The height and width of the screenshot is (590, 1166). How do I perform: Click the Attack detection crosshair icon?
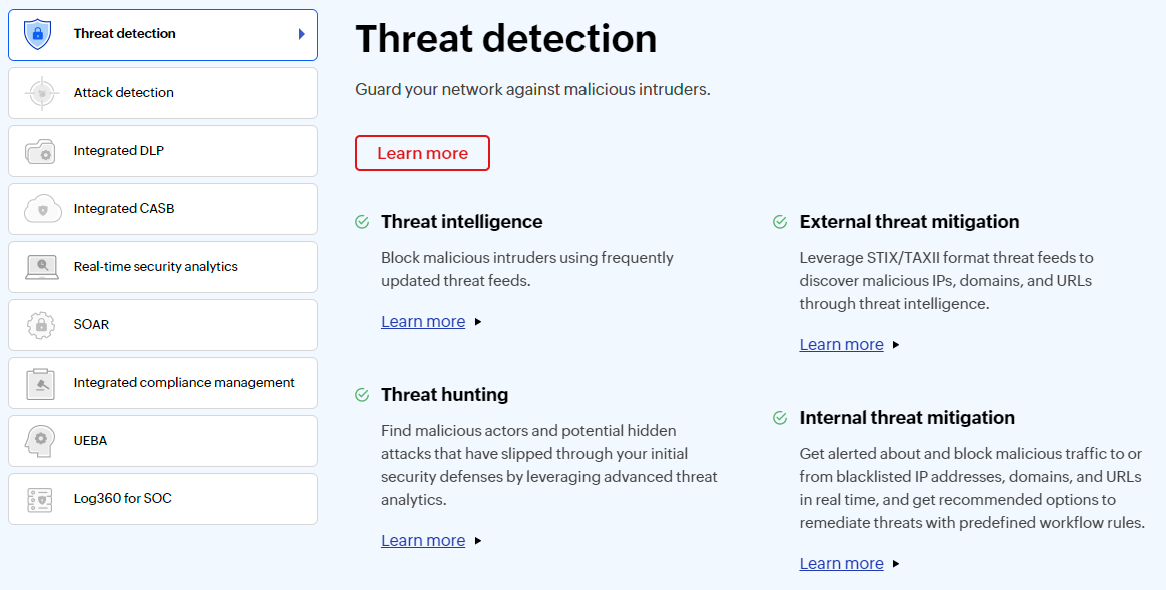click(x=41, y=93)
